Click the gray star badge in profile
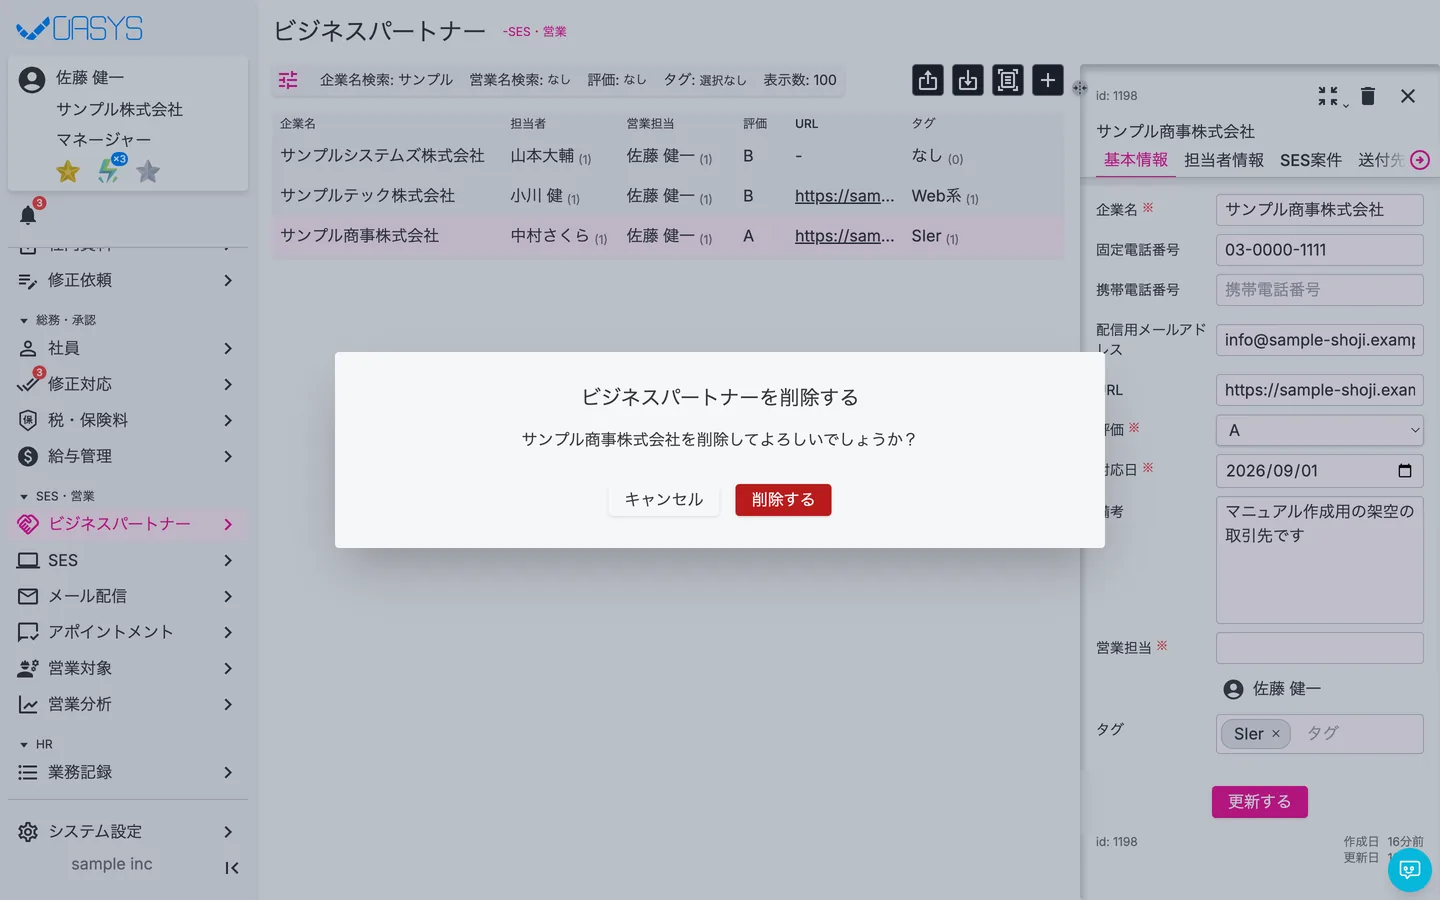The width and height of the screenshot is (1440, 900). [x=148, y=172]
